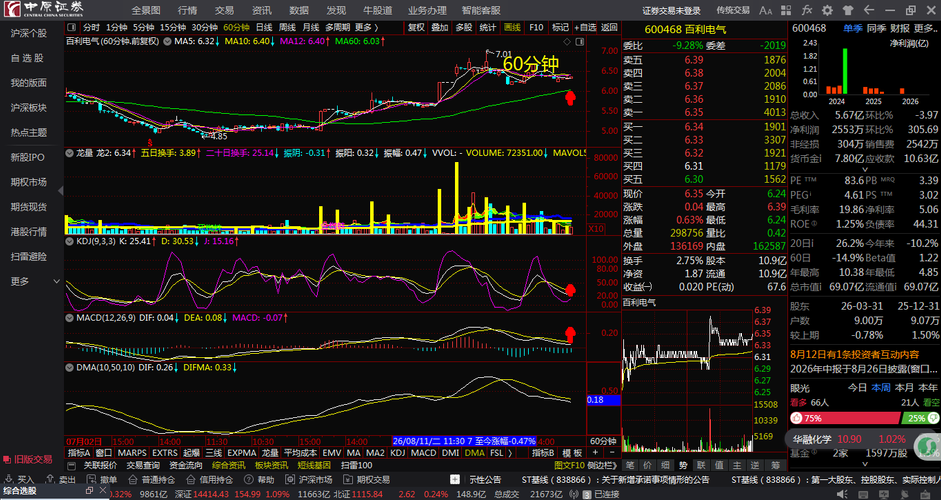
Task: Click the plus icon before 示性公告
Action: pyautogui.click(x=455, y=480)
